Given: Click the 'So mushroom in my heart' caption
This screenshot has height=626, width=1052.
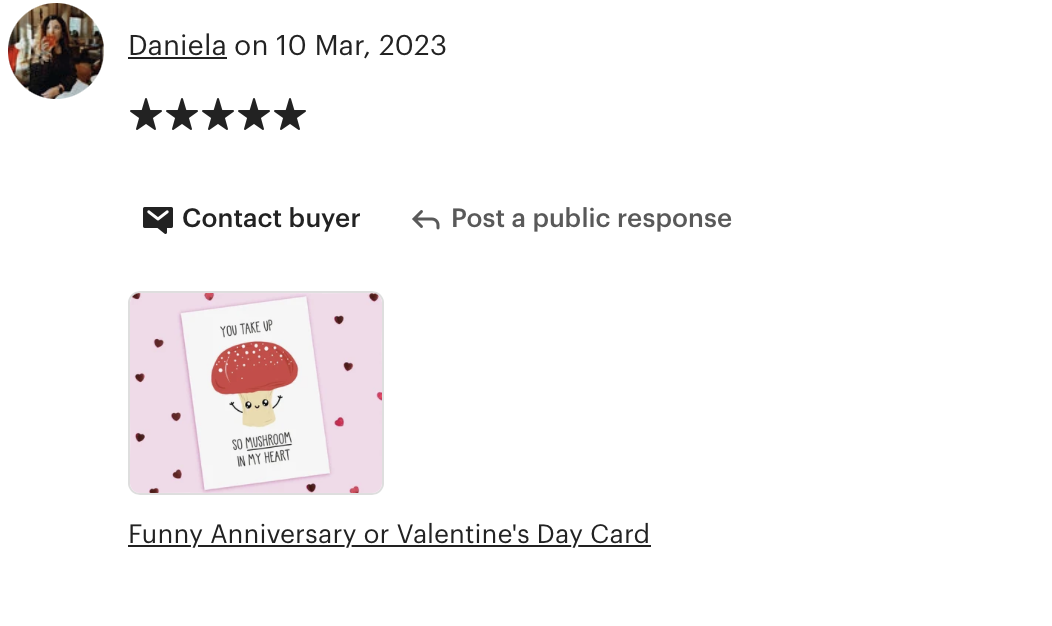Looking at the screenshot, I should pos(262,449).
